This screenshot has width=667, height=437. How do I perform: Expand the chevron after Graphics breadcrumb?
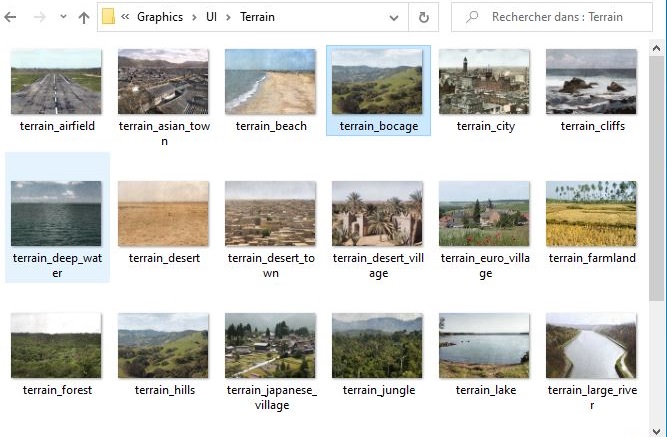(x=194, y=17)
